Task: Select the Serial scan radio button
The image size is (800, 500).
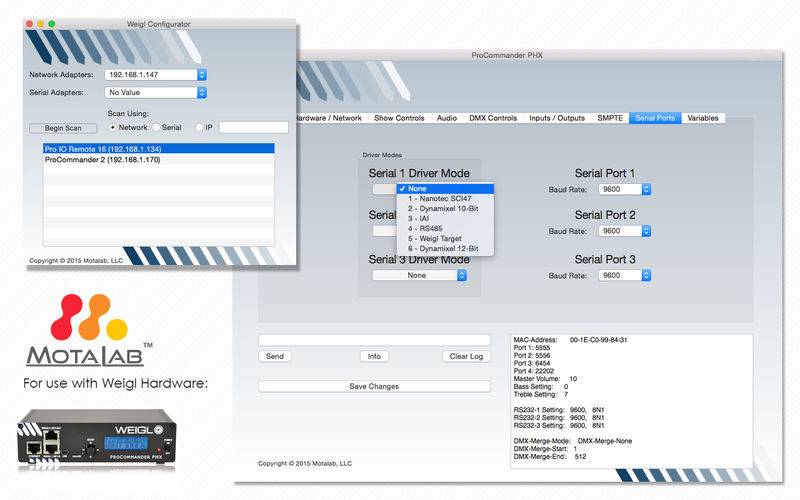Action: [x=156, y=127]
